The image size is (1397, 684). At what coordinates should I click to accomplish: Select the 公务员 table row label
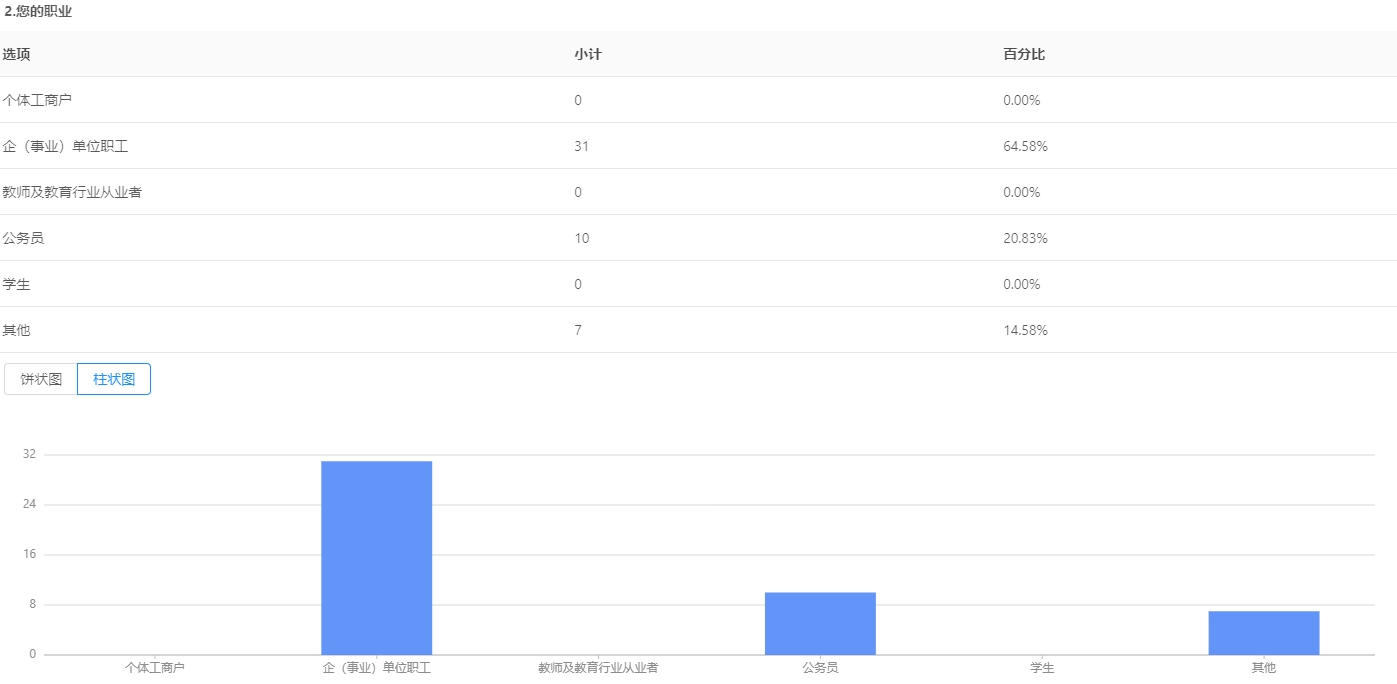point(23,238)
